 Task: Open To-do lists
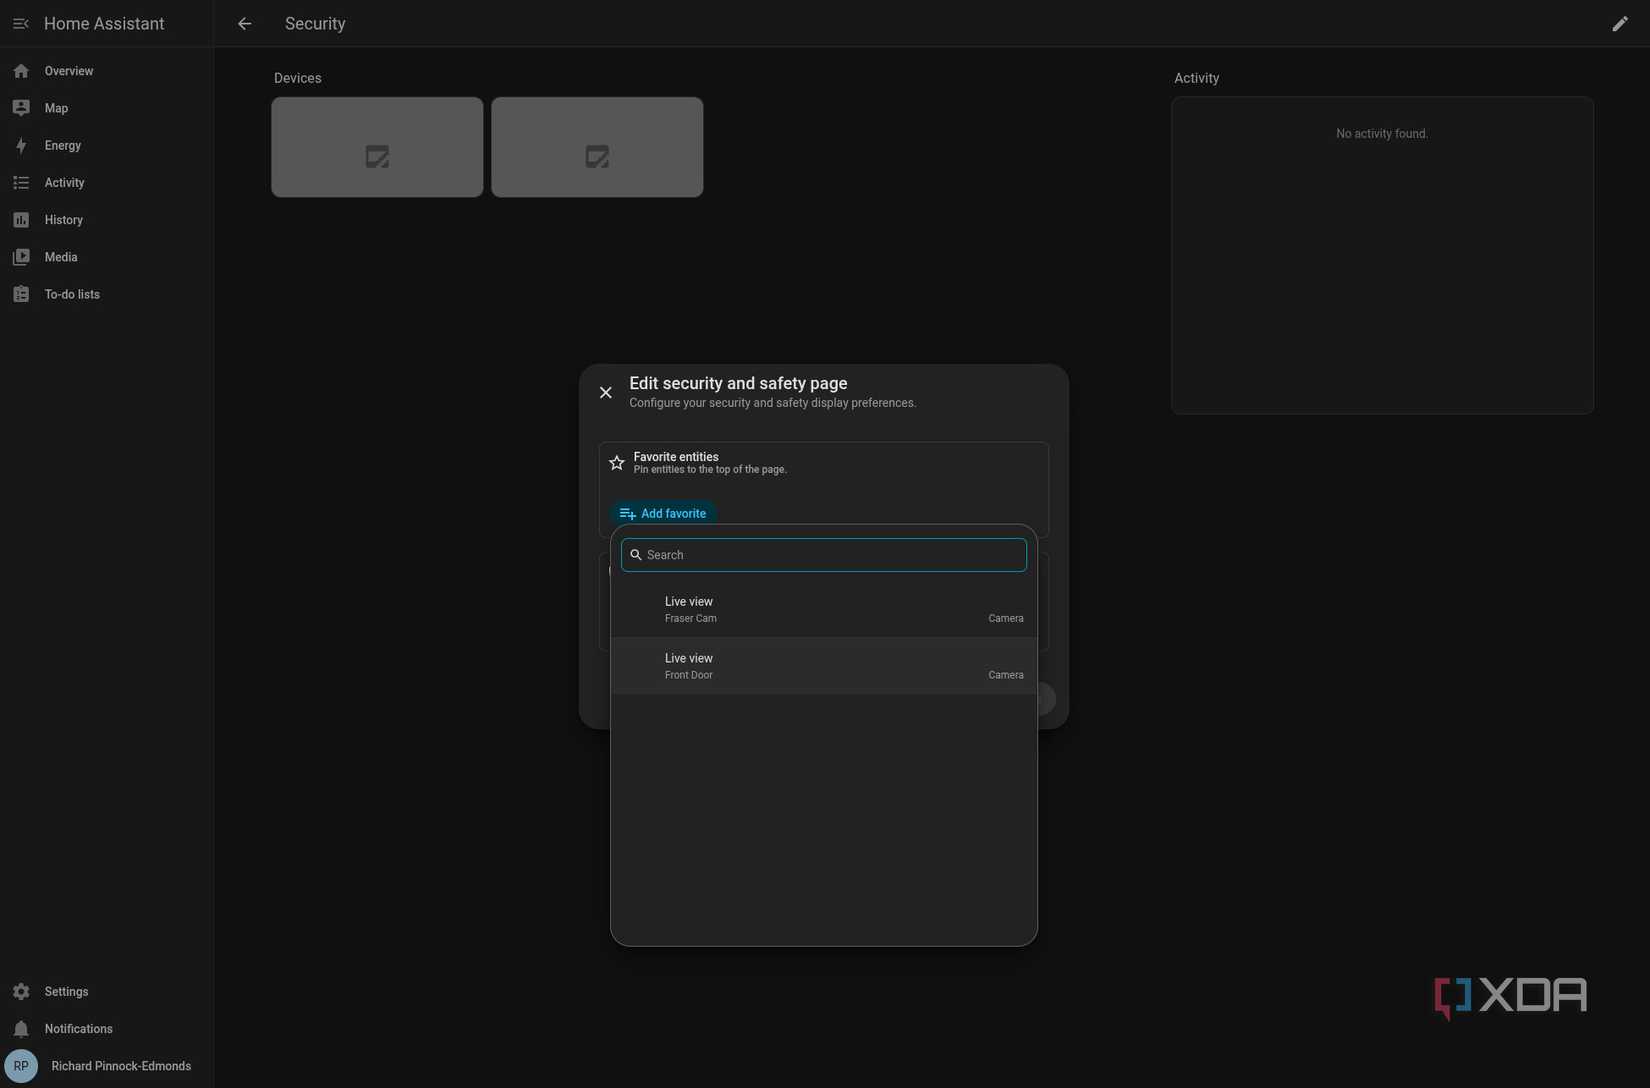tap(106, 295)
